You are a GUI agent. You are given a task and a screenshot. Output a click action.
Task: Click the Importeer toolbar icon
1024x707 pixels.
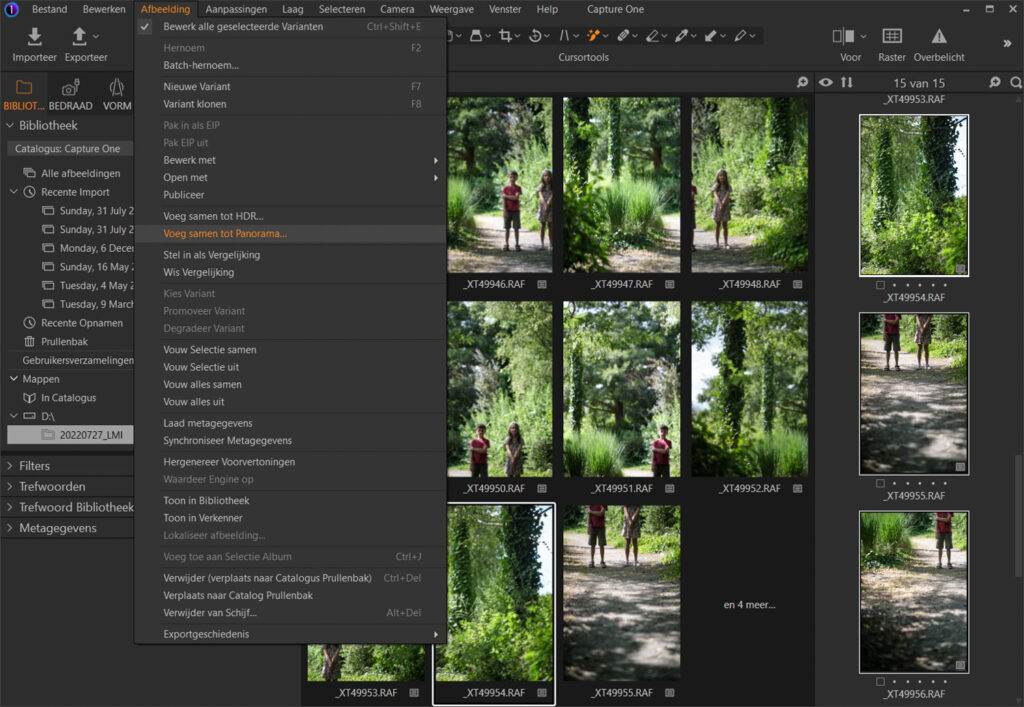(x=35, y=37)
